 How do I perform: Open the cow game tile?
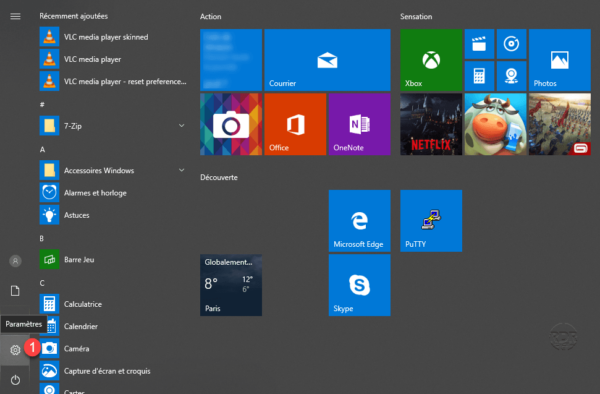[x=495, y=124]
